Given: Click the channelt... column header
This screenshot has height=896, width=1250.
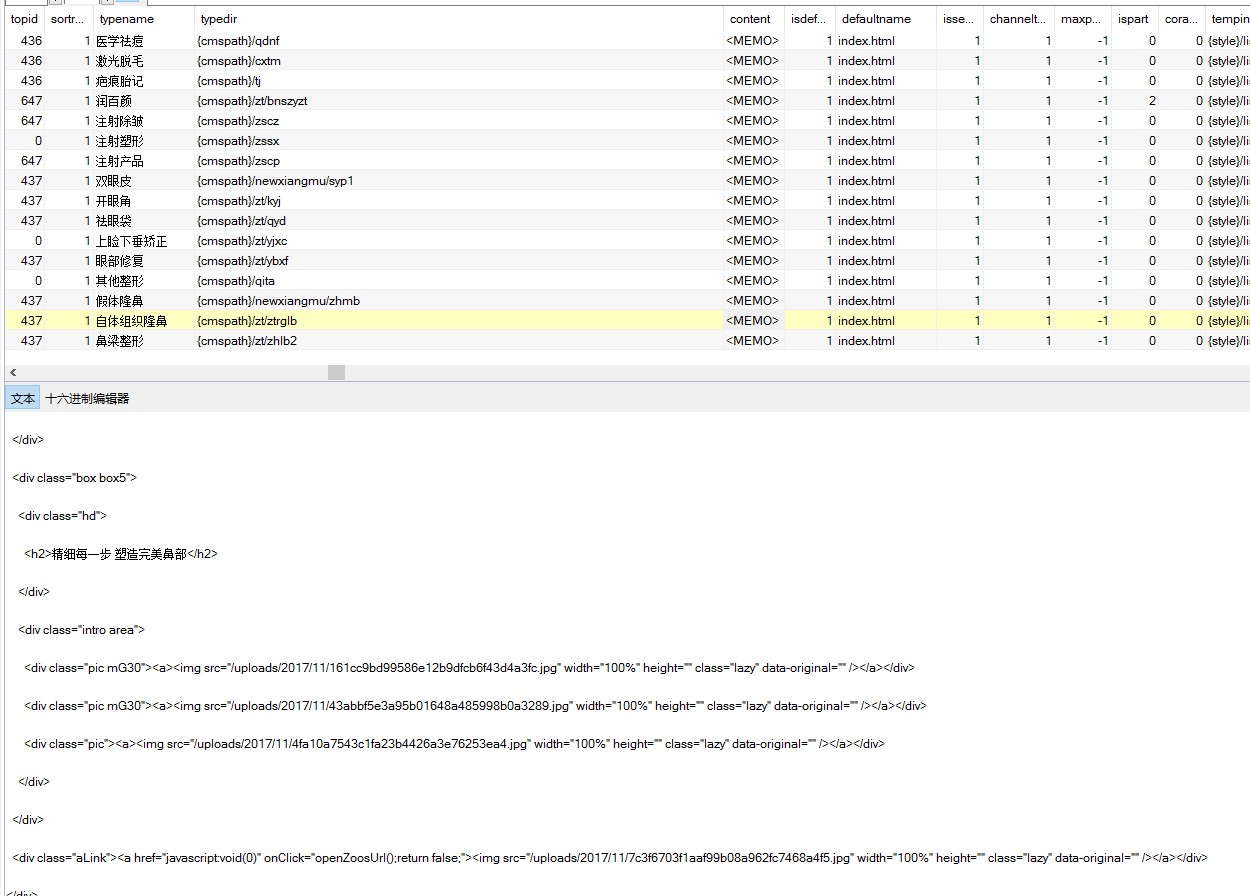Looking at the screenshot, I should [x=1018, y=19].
